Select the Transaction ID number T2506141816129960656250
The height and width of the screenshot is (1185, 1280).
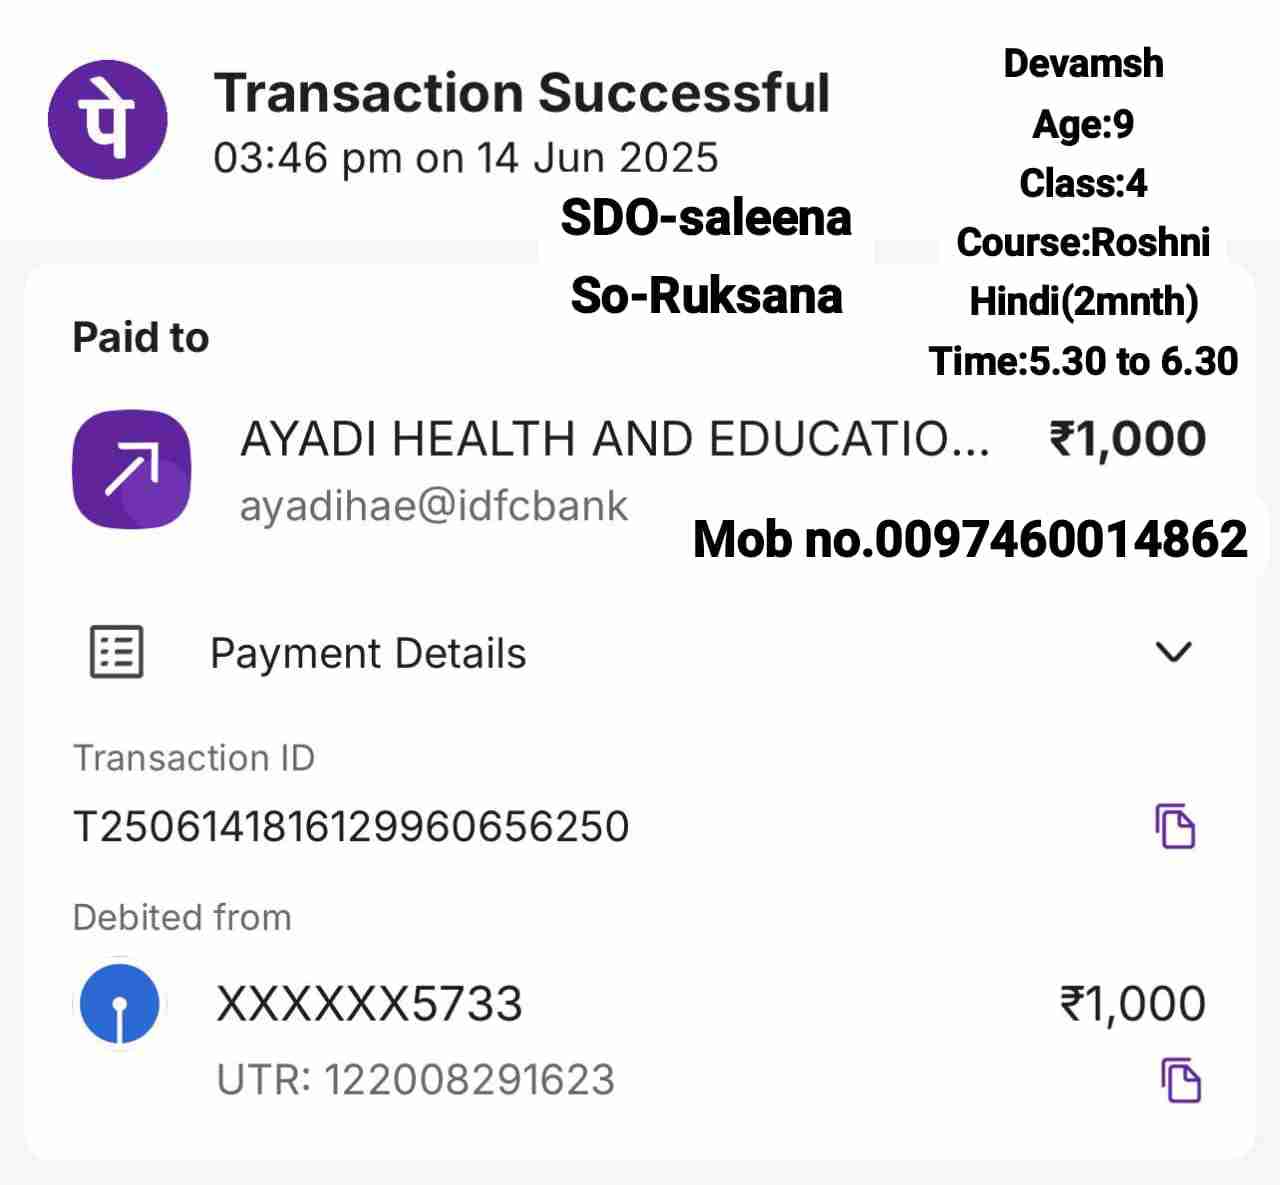351,827
